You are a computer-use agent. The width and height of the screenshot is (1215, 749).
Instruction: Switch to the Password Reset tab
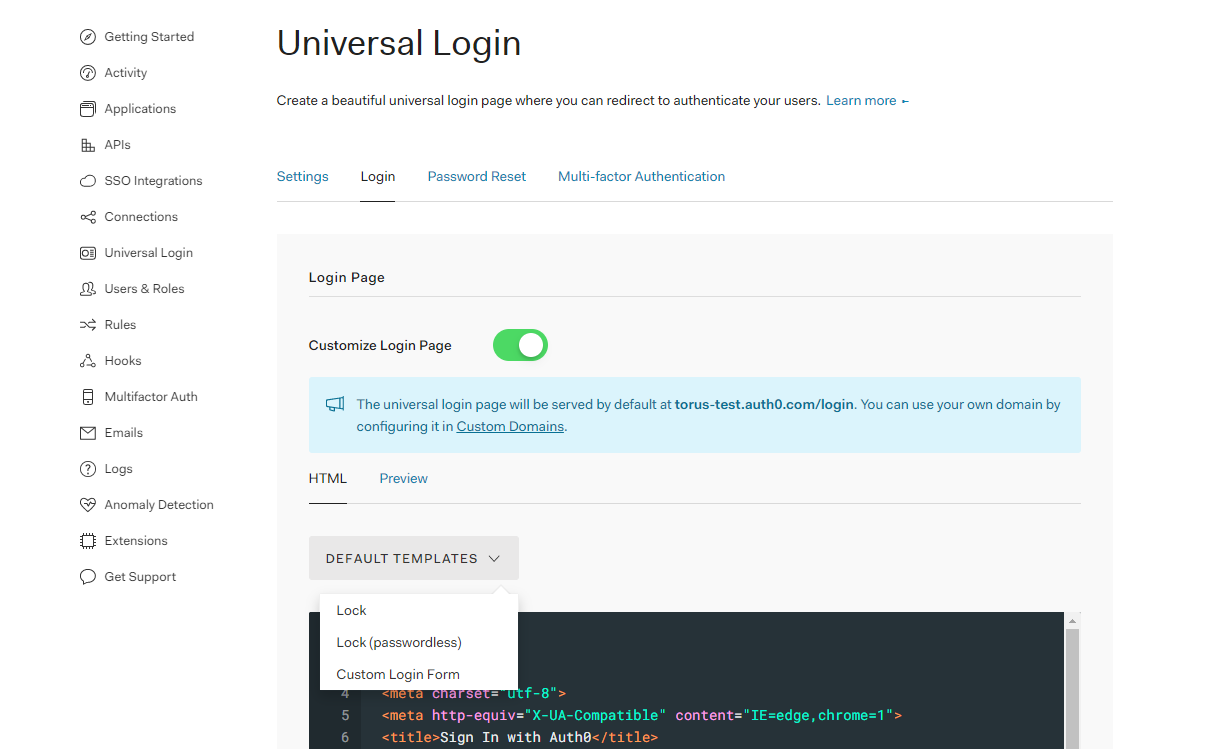pos(476,176)
